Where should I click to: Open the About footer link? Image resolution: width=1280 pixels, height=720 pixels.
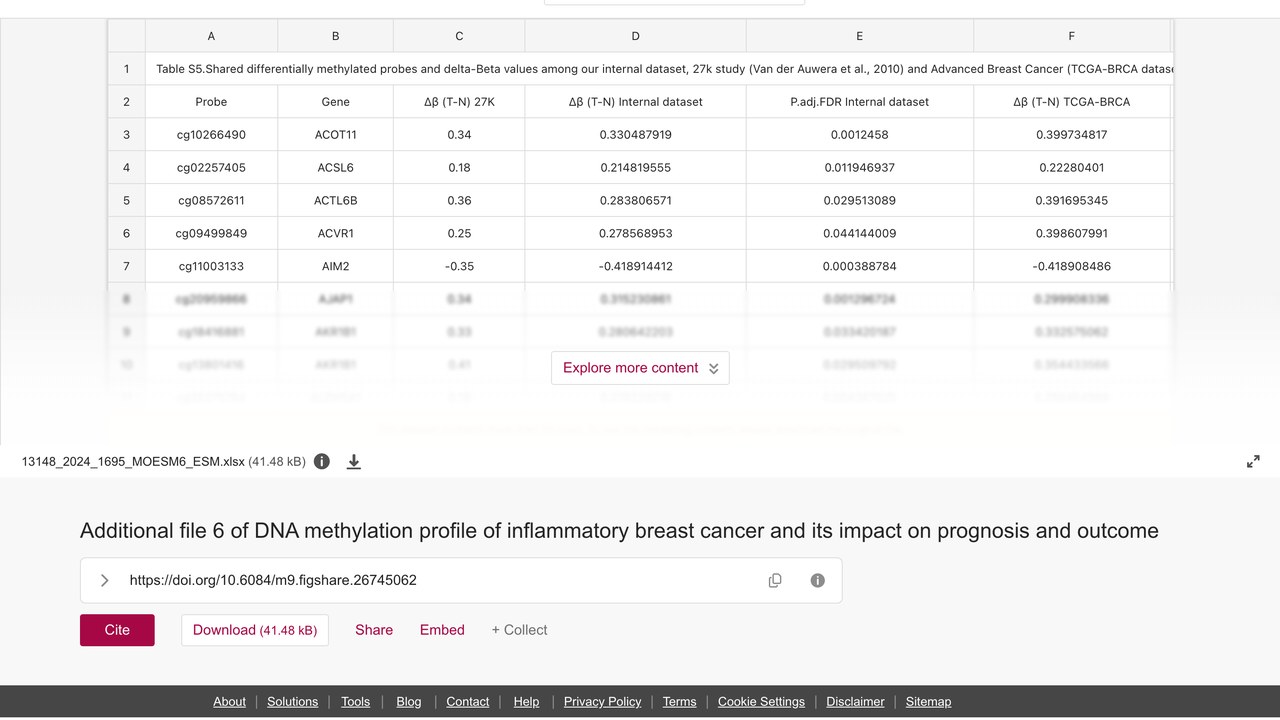(229, 702)
